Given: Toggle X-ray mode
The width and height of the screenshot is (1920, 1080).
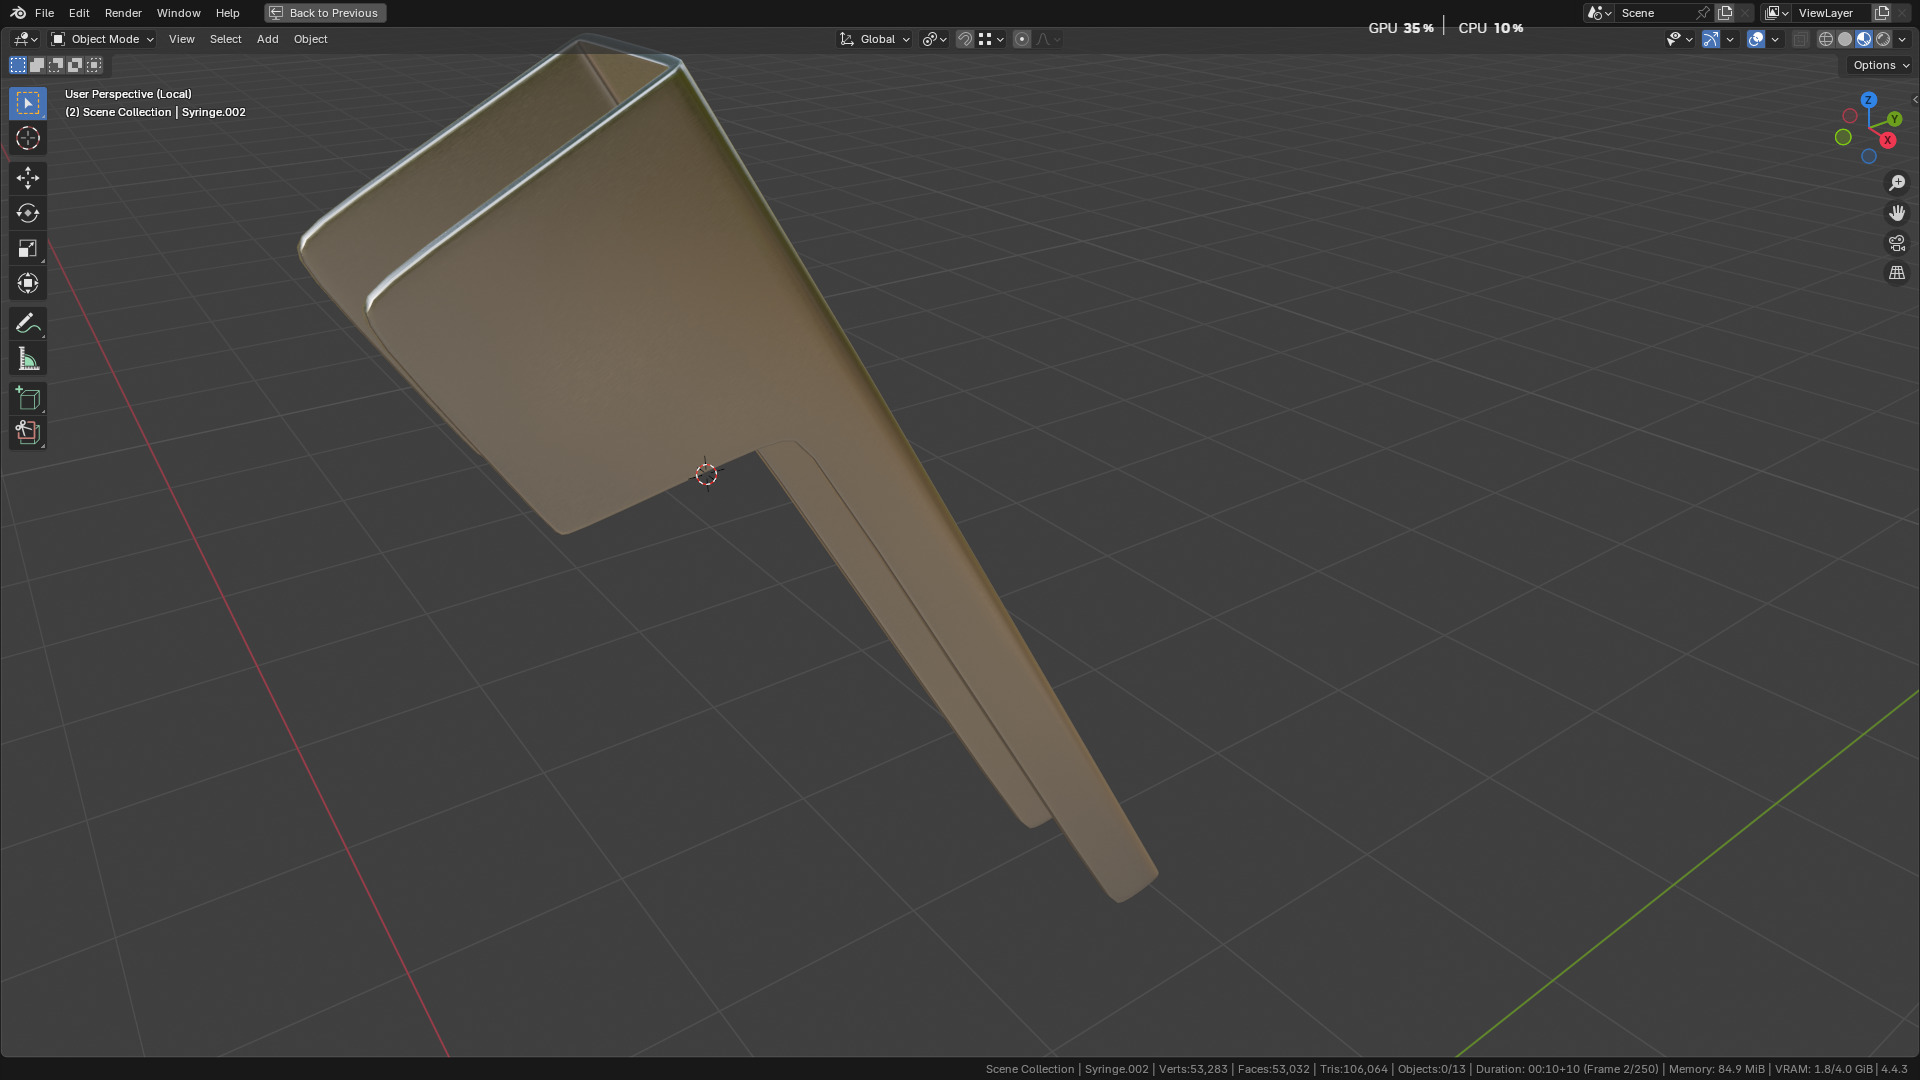Looking at the screenshot, I should pos(1800,39).
